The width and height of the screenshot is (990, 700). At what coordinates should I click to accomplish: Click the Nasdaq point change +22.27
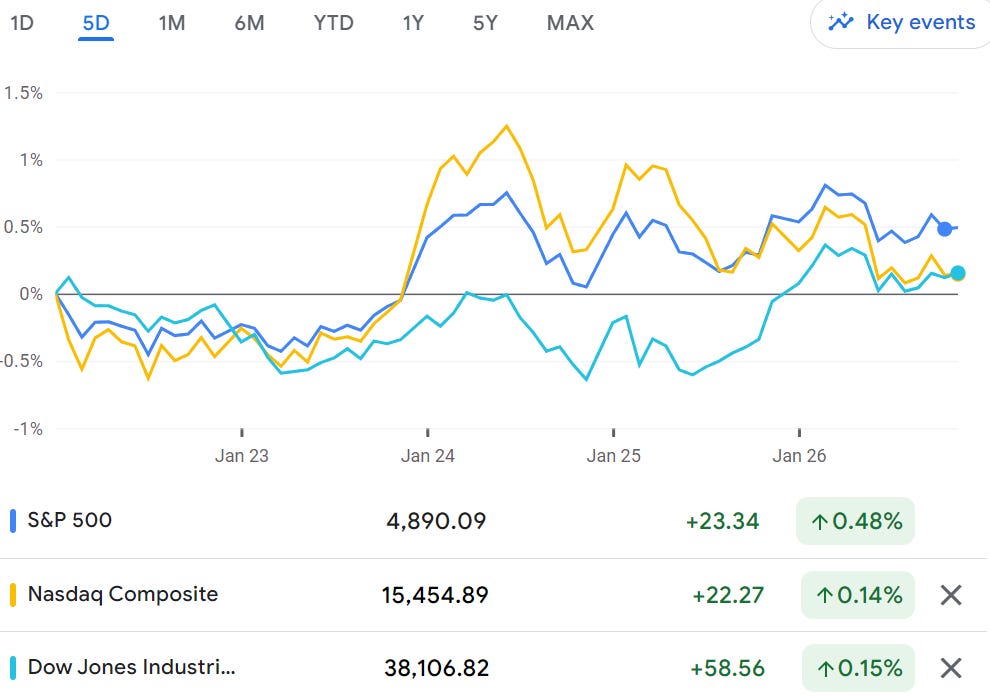tap(728, 595)
